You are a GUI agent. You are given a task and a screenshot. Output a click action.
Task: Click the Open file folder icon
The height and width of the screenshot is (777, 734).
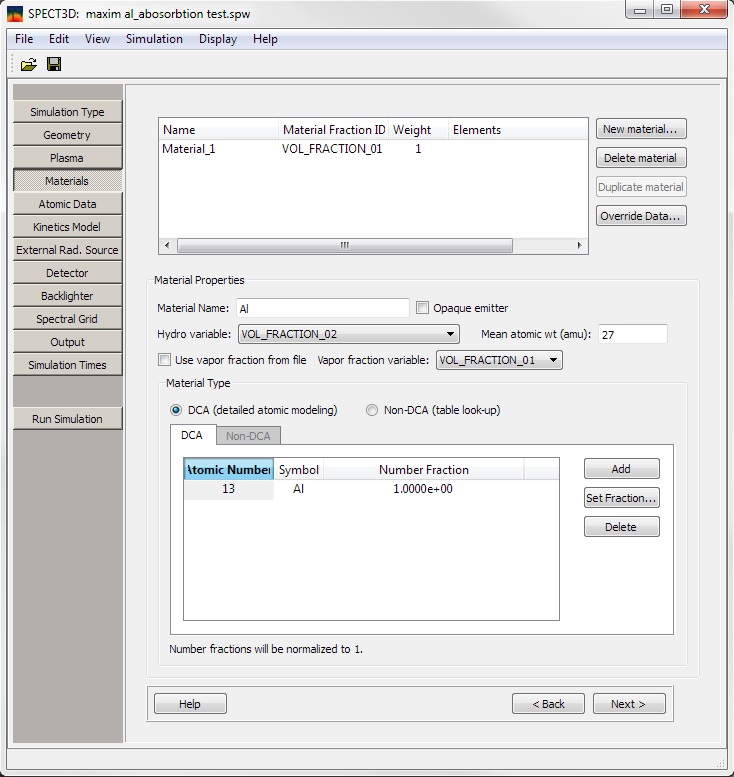tap(28, 65)
